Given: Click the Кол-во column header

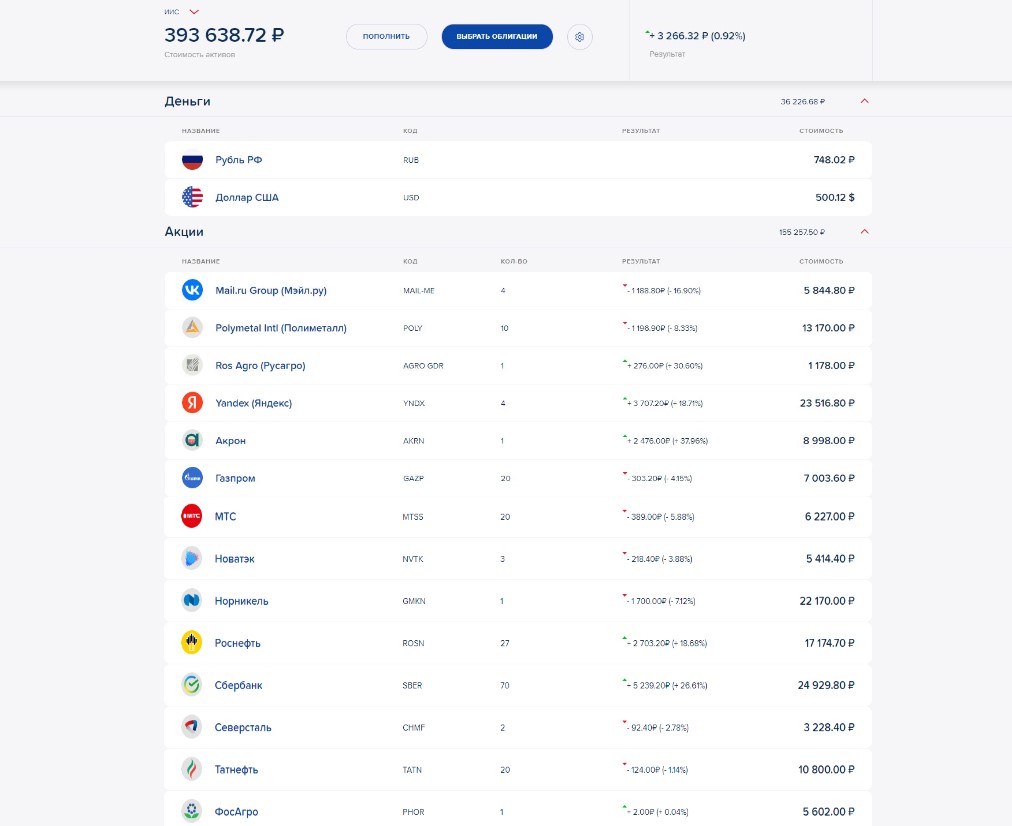Looking at the screenshot, I should point(514,261).
